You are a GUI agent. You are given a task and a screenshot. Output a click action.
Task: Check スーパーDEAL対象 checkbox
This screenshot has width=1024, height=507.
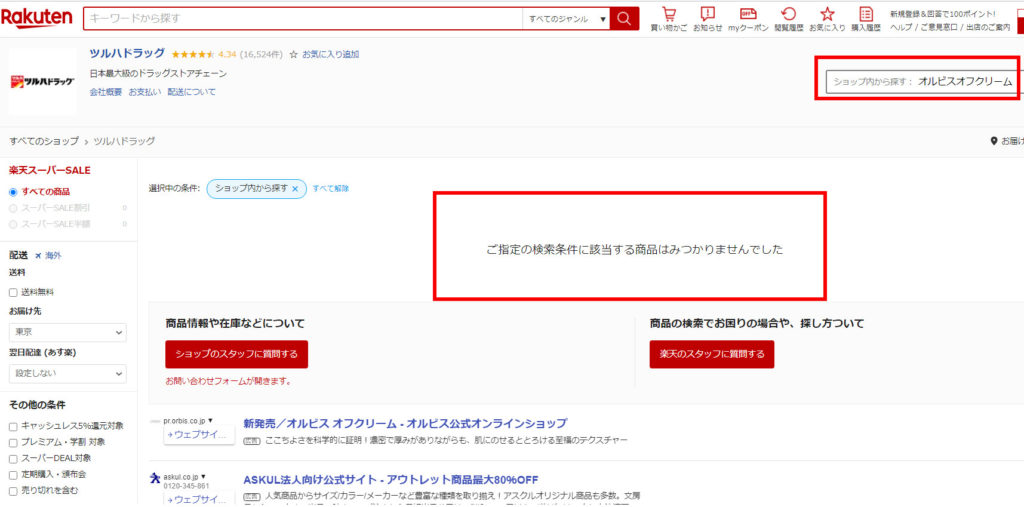(x=13, y=459)
